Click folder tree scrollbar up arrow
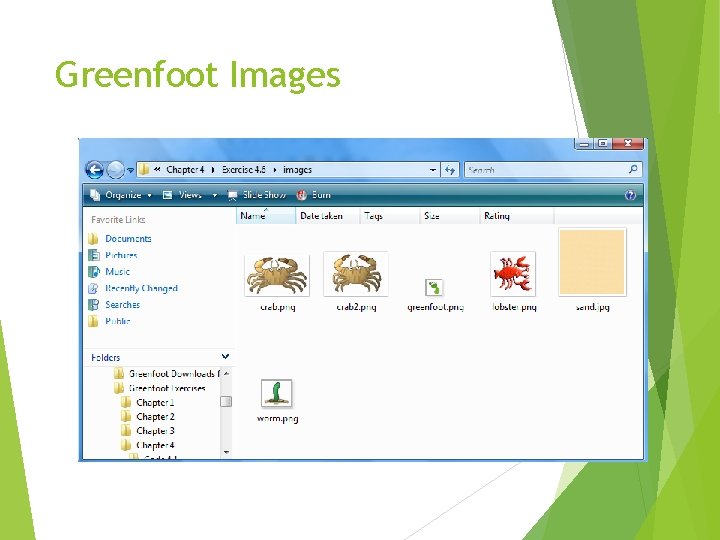 point(226,373)
